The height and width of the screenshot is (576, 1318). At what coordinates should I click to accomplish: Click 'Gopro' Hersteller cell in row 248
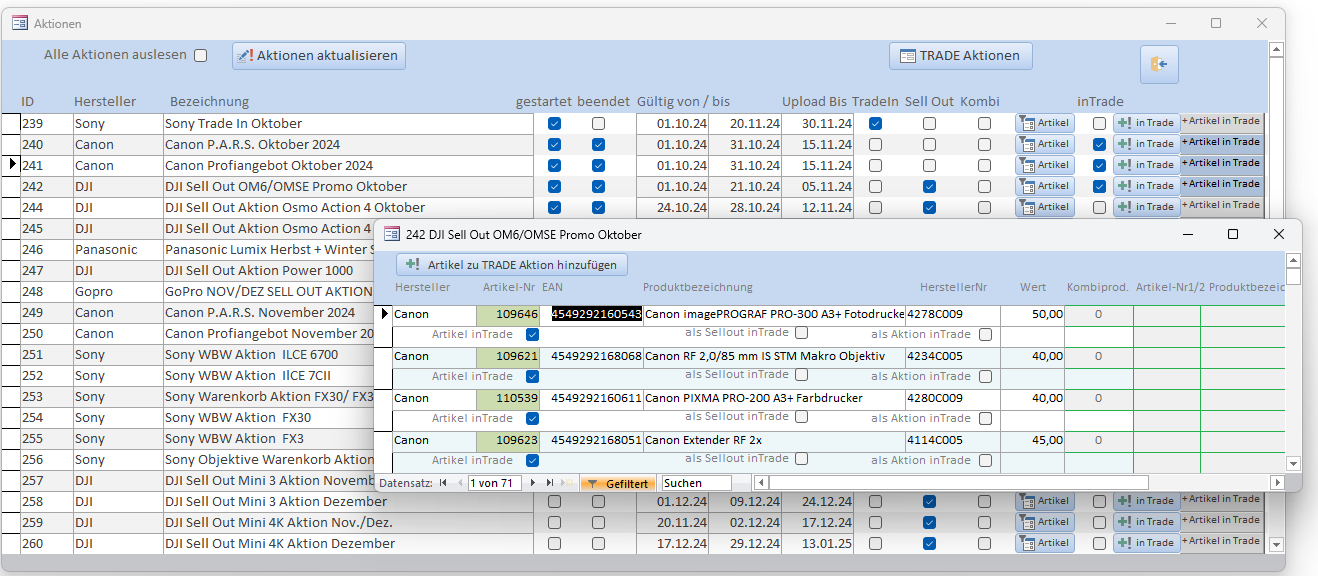click(x=118, y=292)
